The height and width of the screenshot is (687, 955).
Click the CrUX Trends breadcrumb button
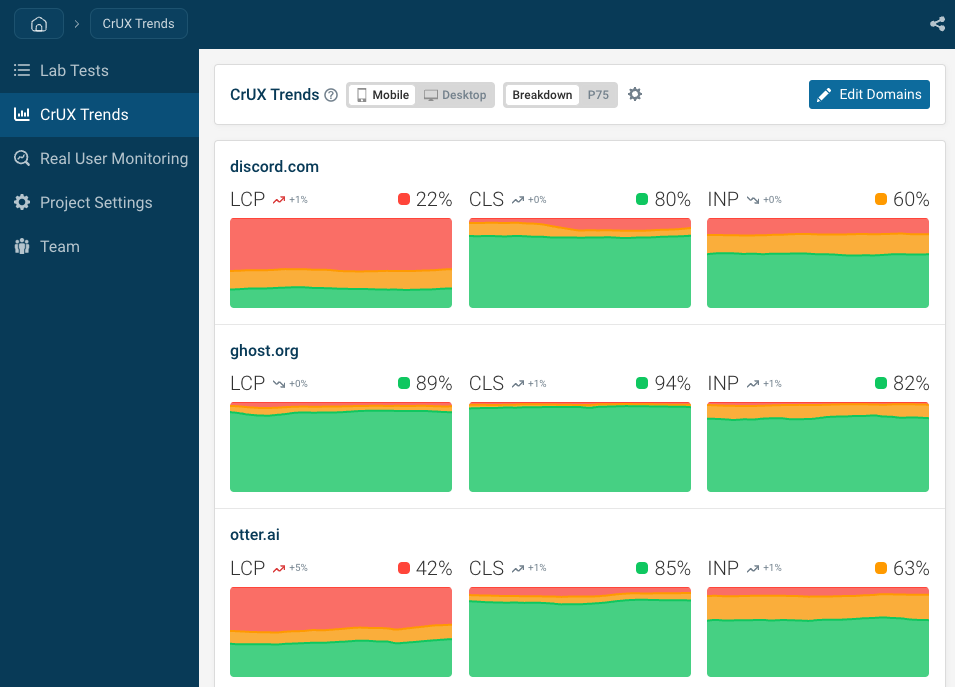pyautogui.click(x=139, y=24)
